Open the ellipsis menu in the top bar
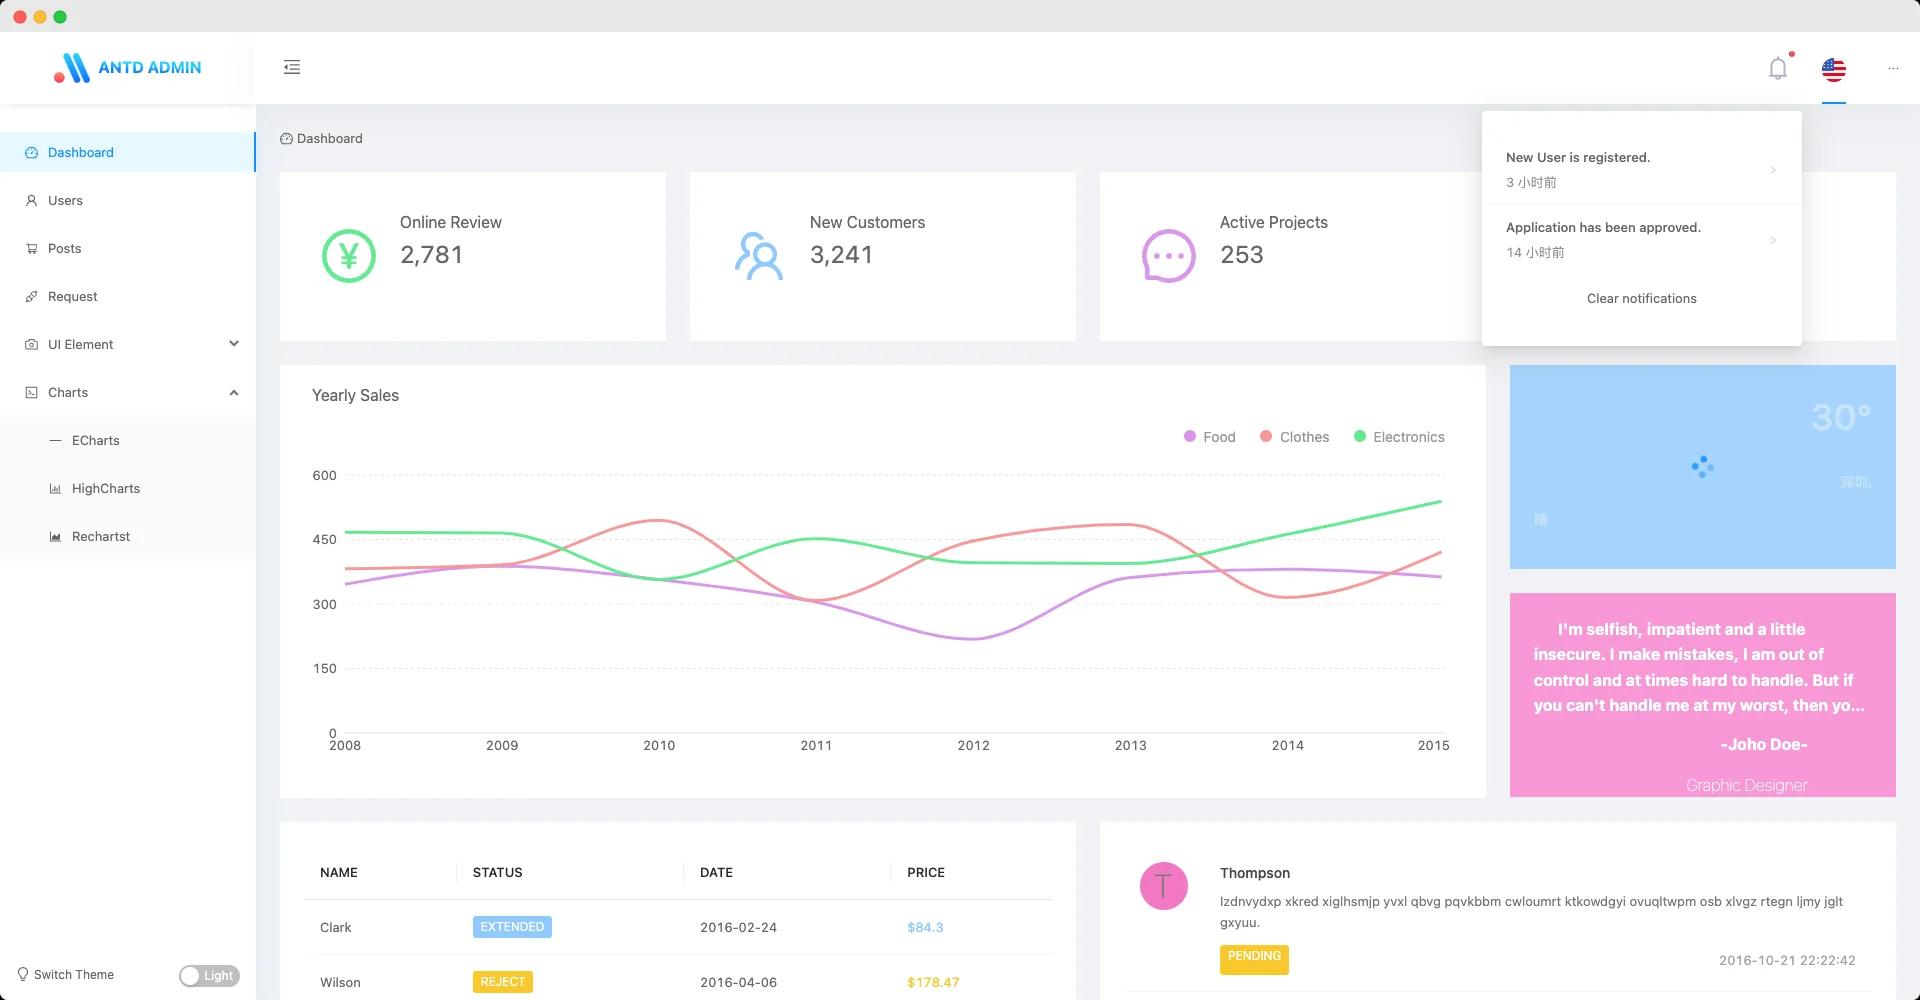The image size is (1920, 1000). pyautogui.click(x=1893, y=68)
